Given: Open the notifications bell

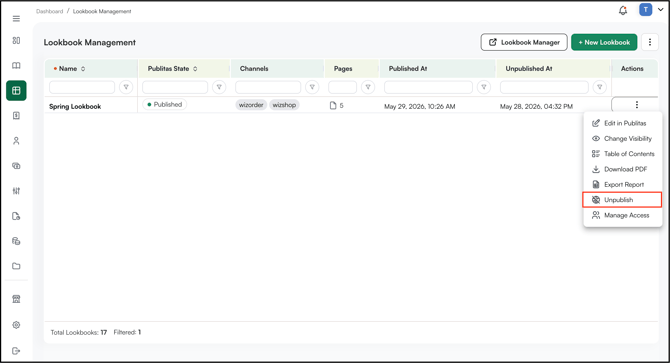Looking at the screenshot, I should click(x=623, y=10).
